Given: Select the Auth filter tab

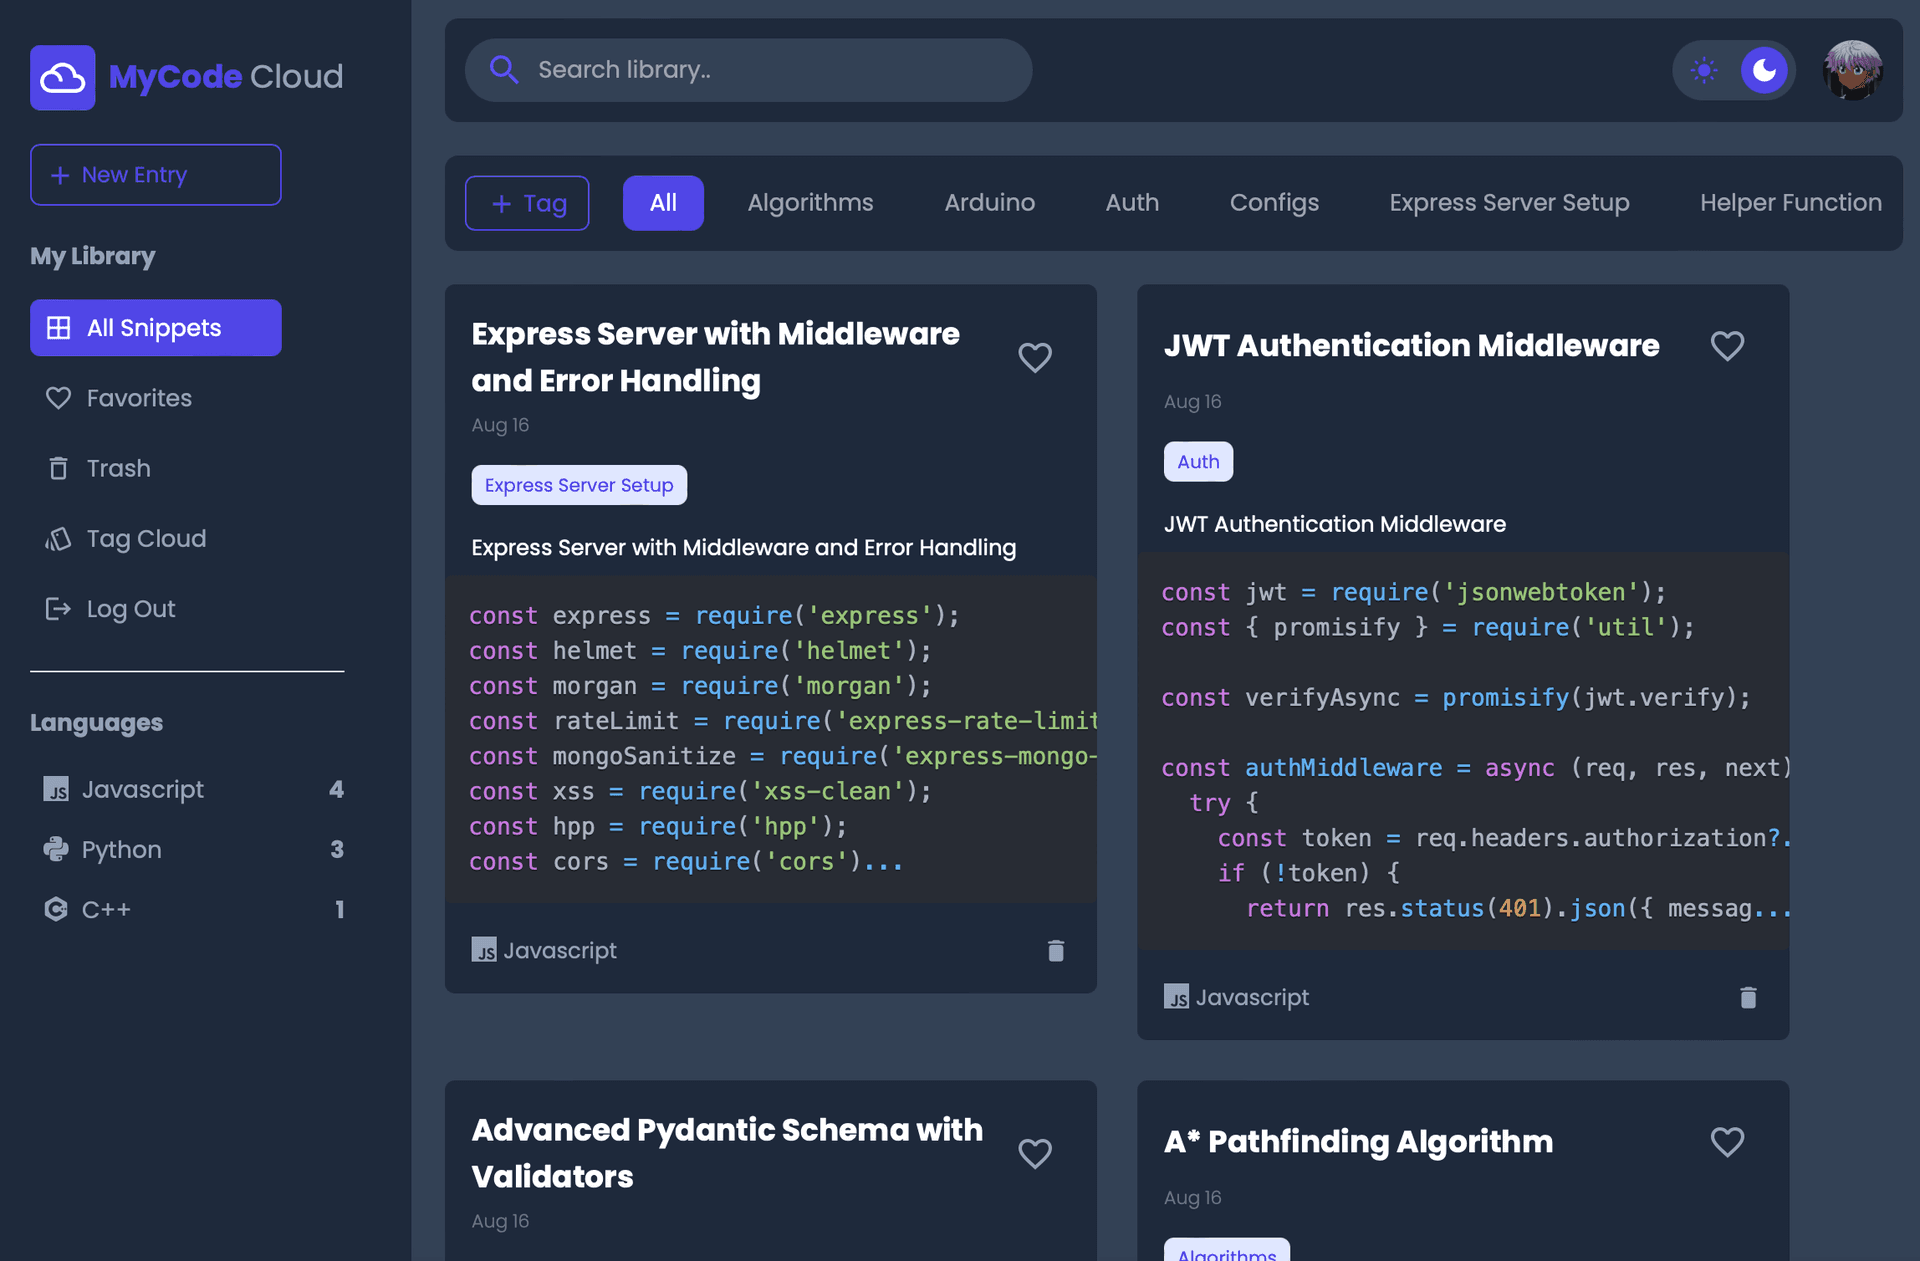Looking at the screenshot, I should pos(1131,203).
